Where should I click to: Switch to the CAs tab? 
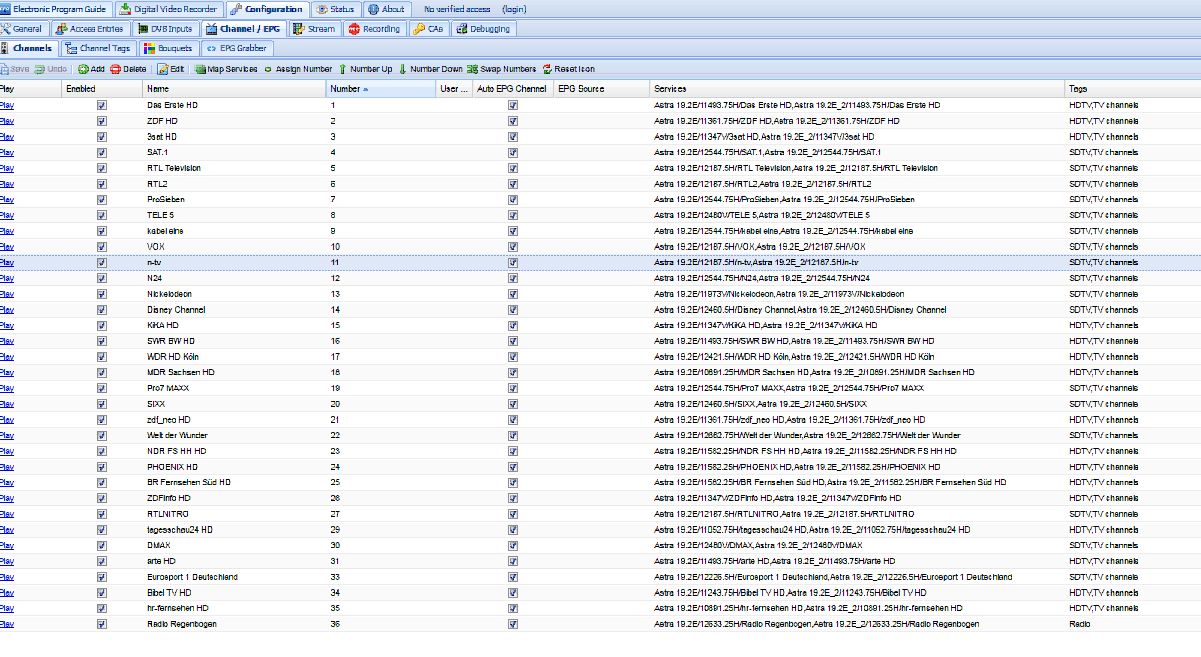(429, 29)
